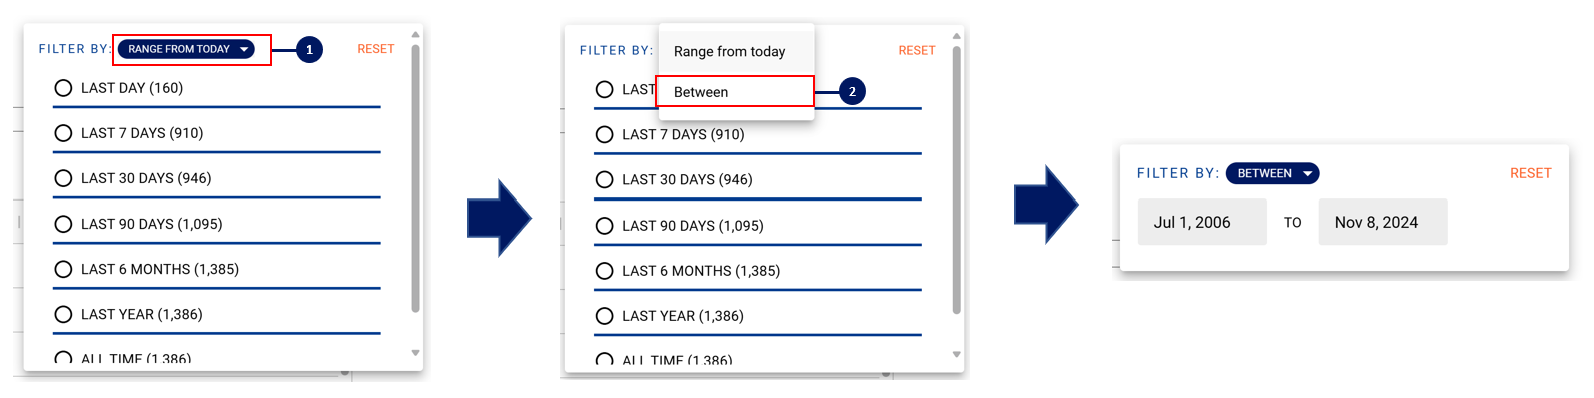Click the step 1 numbered callout badge
Screen dimensions: 1594x398
[x=309, y=49]
